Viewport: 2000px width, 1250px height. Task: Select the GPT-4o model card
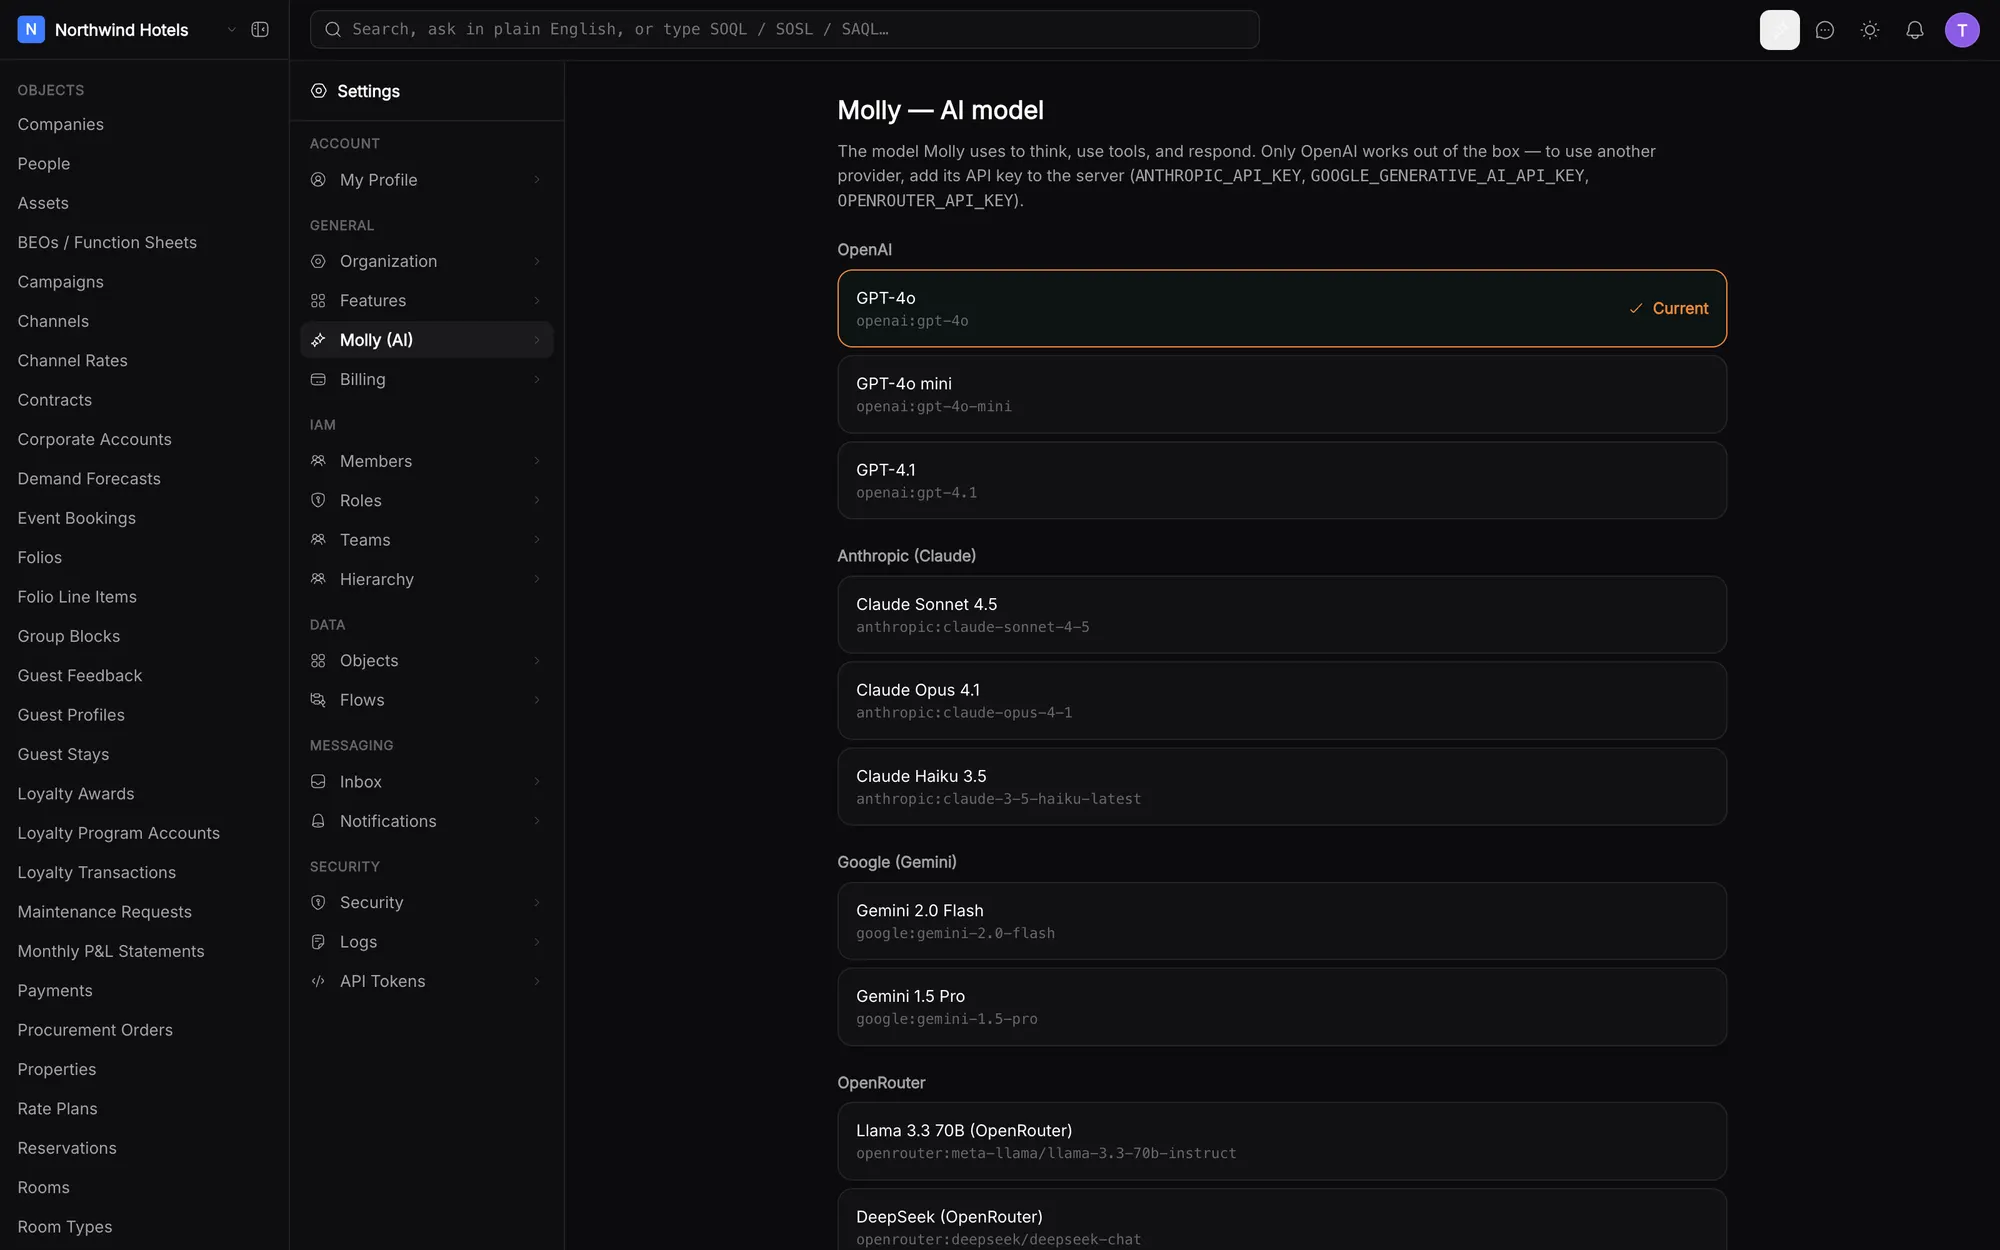[x=1281, y=308]
